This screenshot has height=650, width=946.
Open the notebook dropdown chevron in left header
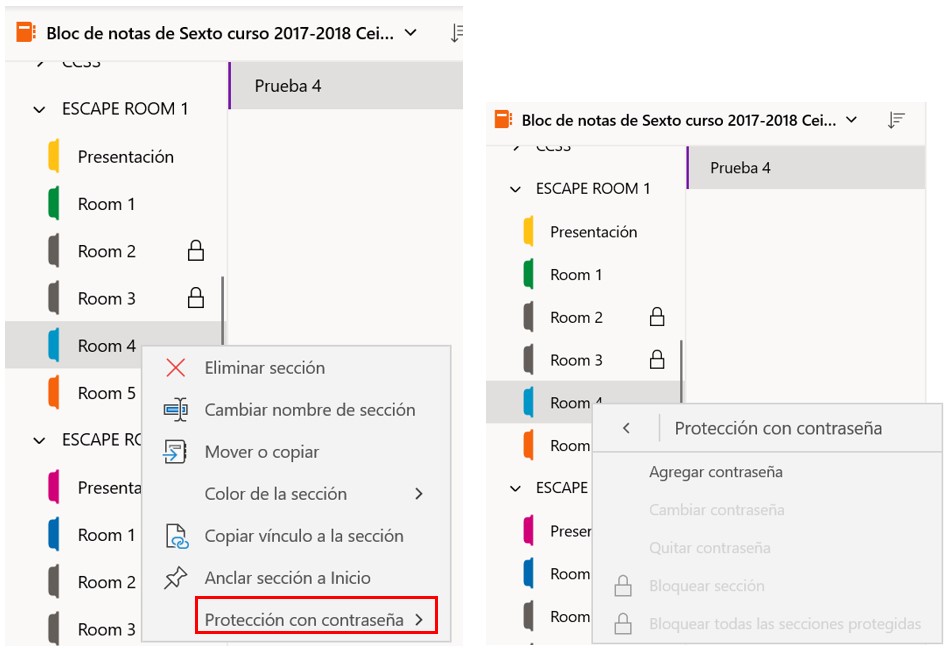411,33
